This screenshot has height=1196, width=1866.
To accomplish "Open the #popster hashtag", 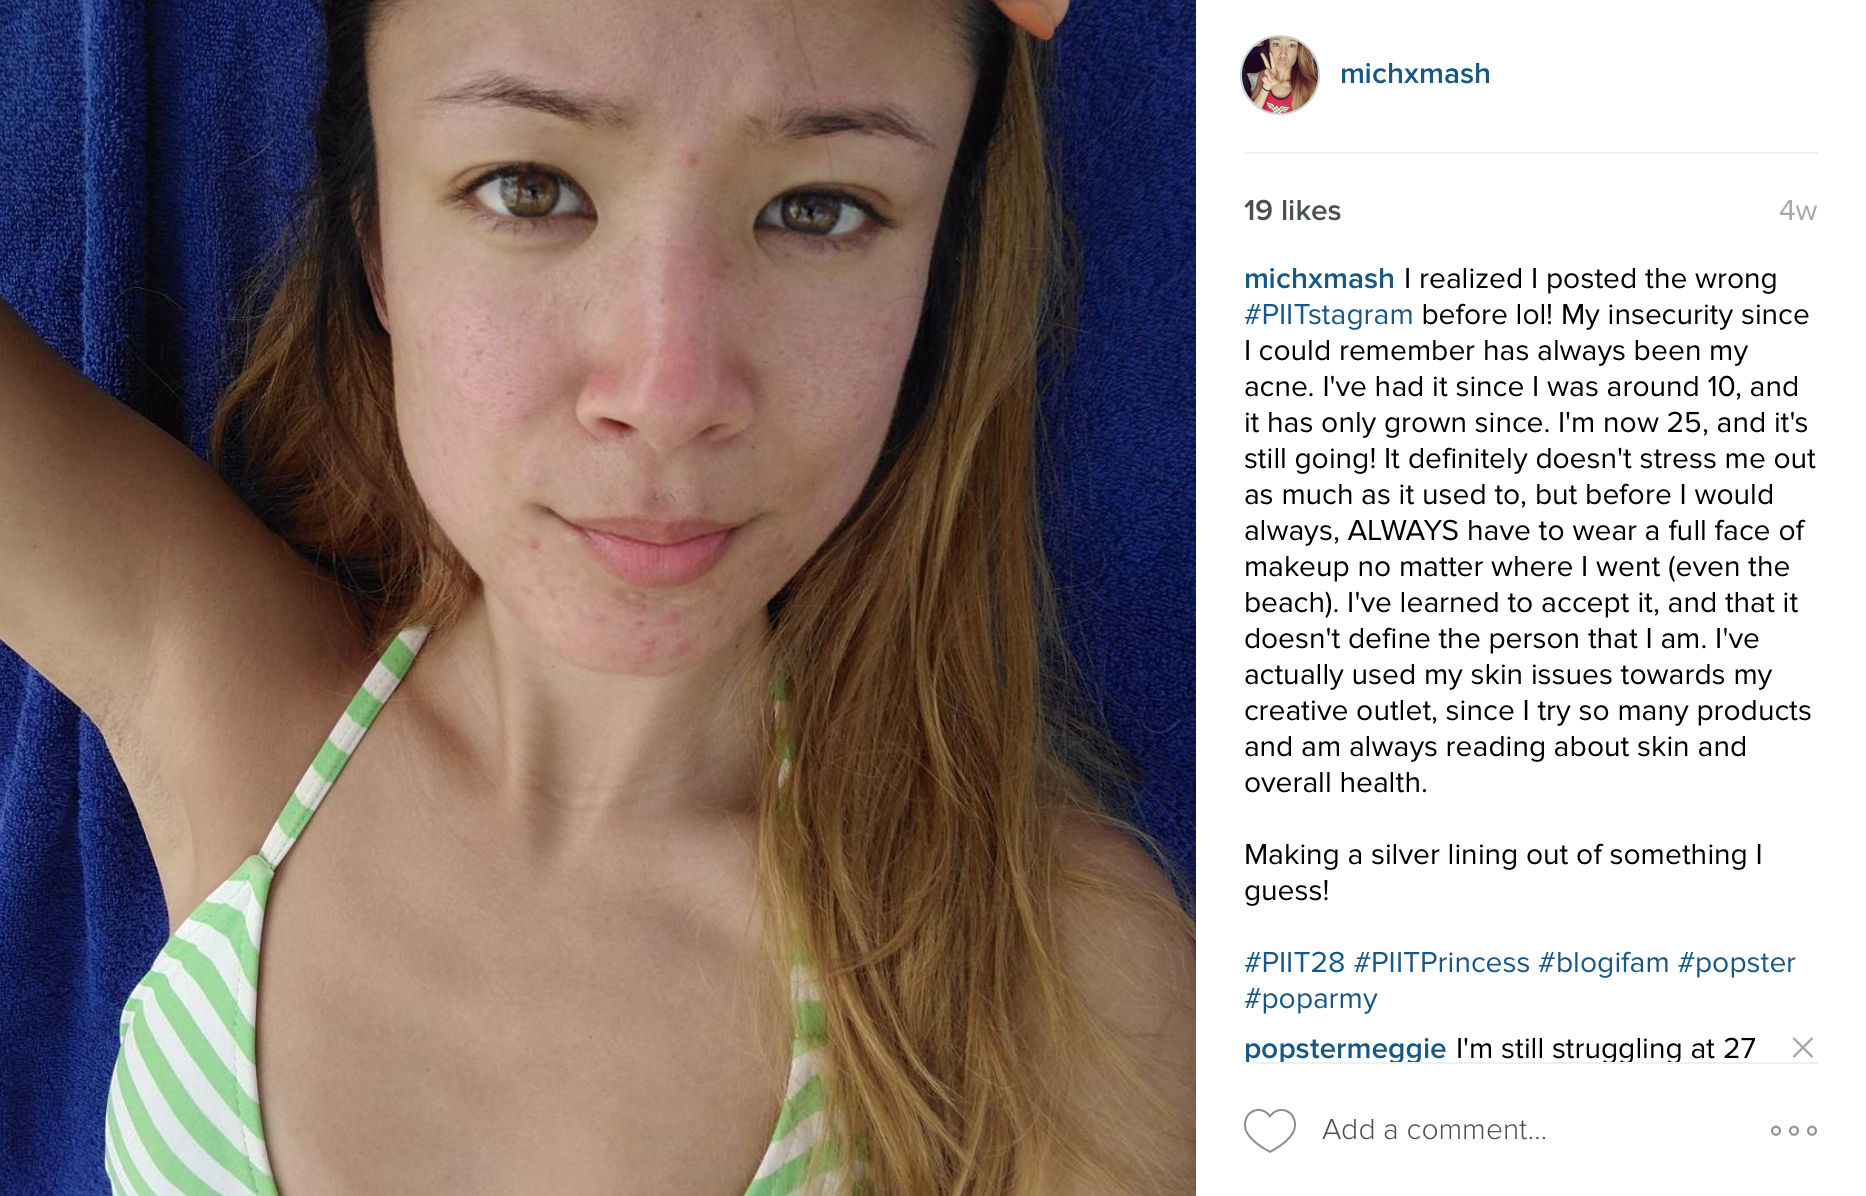I will click(1736, 962).
